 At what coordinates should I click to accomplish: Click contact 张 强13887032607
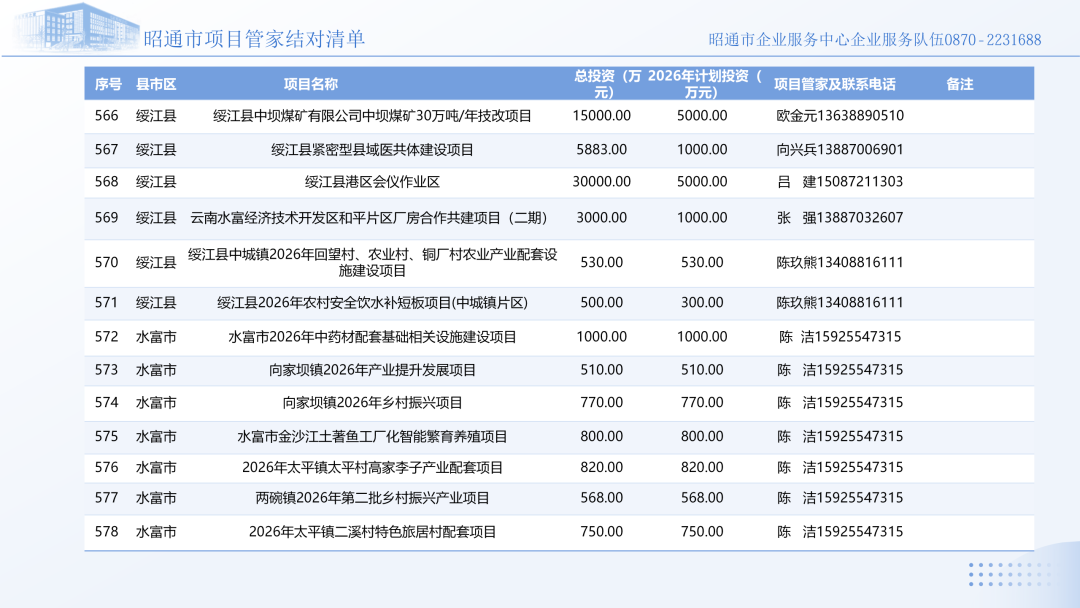pyautogui.click(x=840, y=218)
